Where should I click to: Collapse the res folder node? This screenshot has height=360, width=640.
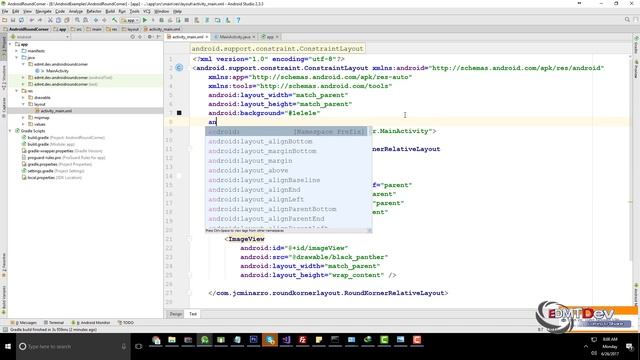point(17,91)
